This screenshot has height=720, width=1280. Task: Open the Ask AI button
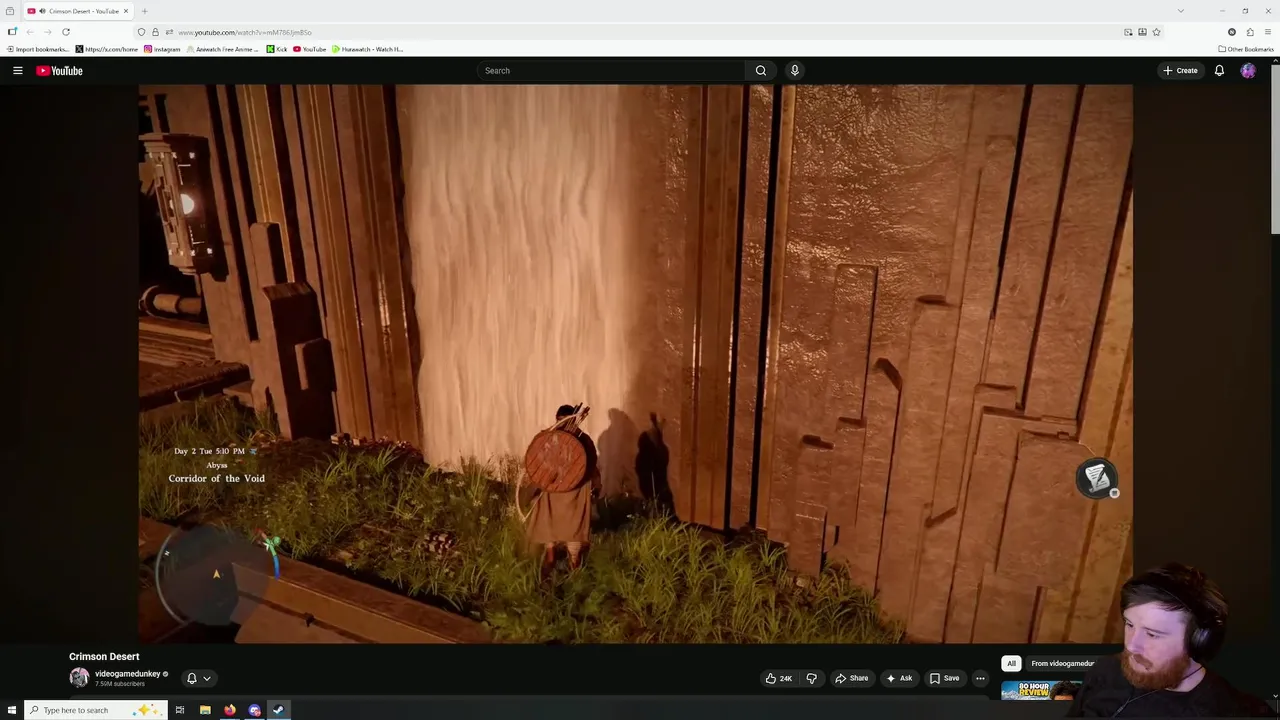(x=899, y=678)
